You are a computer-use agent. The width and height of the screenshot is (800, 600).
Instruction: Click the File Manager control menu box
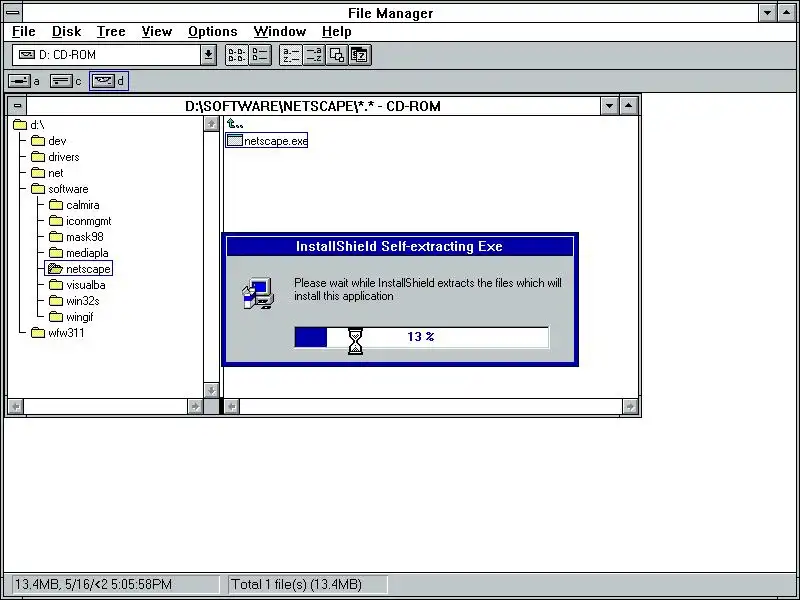[12, 13]
